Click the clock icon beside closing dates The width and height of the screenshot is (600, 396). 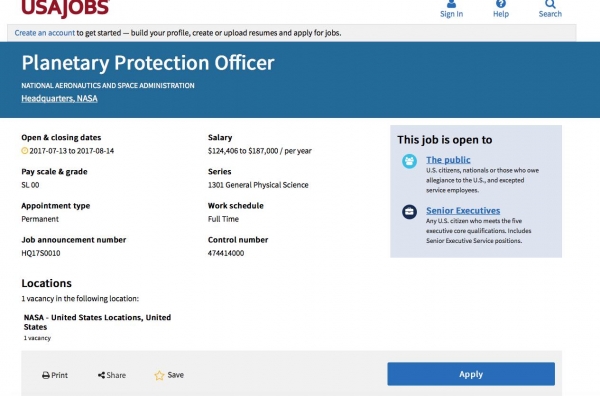pos(24,151)
